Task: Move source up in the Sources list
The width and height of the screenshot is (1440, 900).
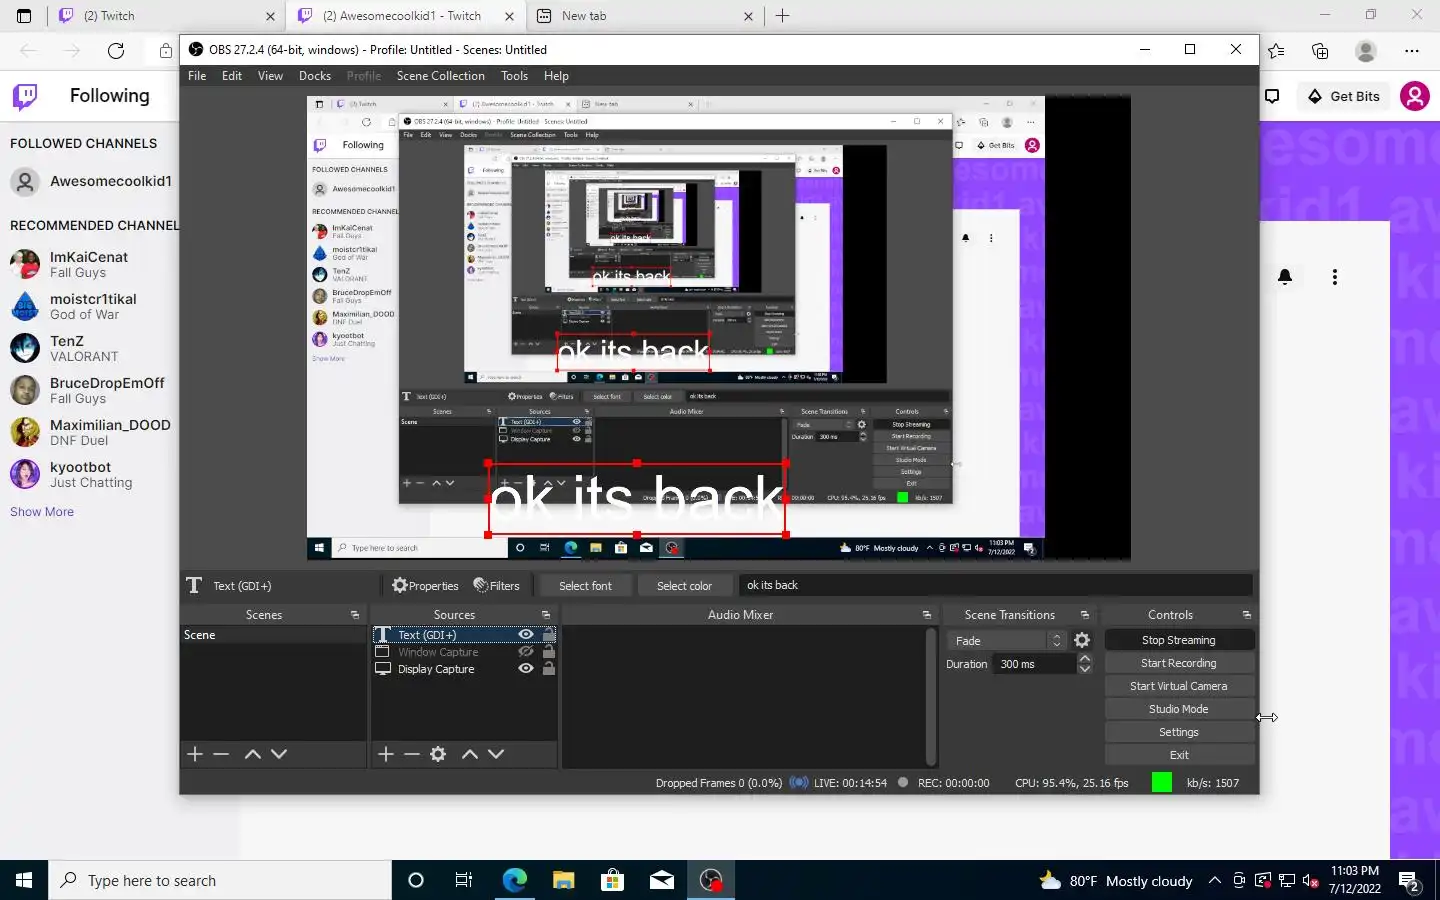Action: click(470, 754)
